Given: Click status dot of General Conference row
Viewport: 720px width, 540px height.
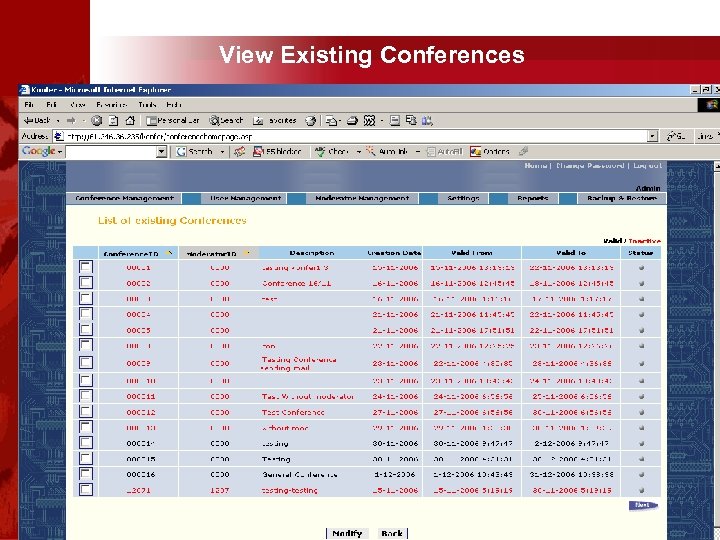Looking at the screenshot, I should tap(641, 474).
